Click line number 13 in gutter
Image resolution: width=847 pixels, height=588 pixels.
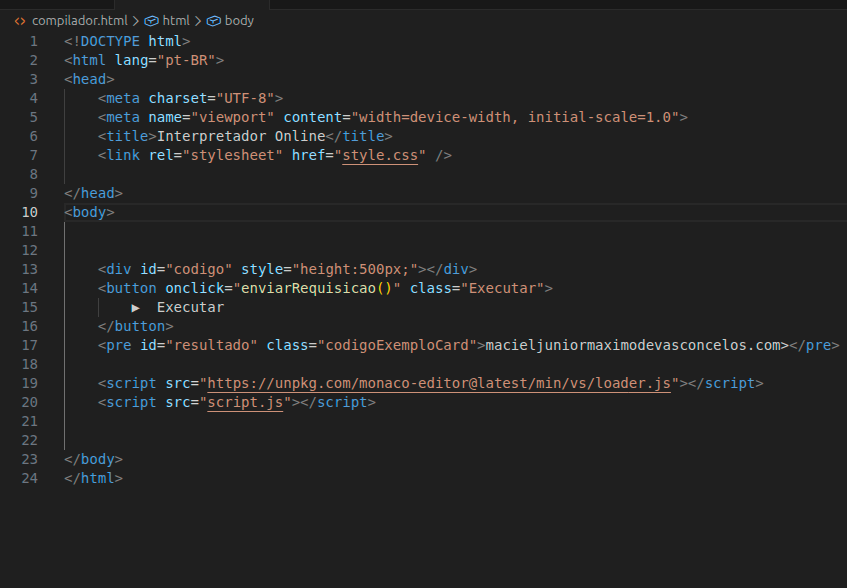[x=30, y=269]
